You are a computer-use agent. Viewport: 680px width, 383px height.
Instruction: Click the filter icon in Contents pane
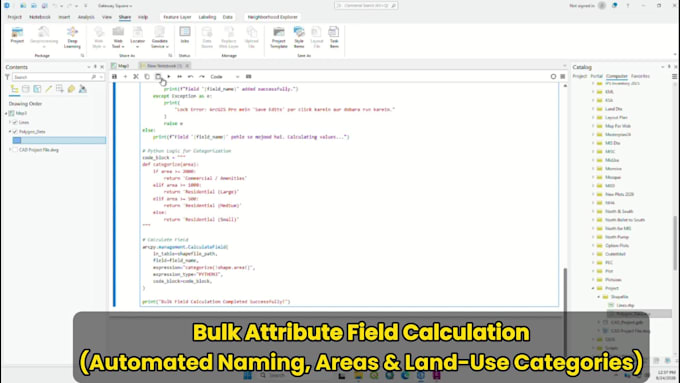coord(7,77)
